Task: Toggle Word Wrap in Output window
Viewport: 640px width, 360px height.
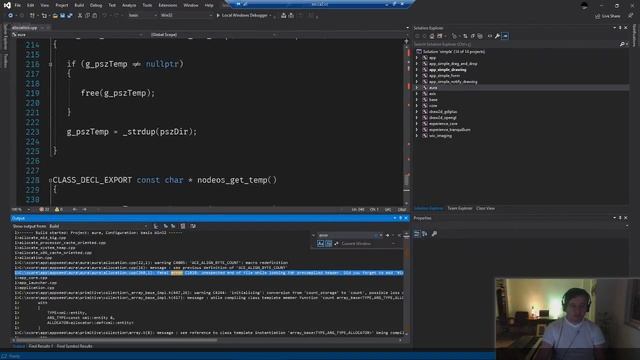Action: (193, 226)
